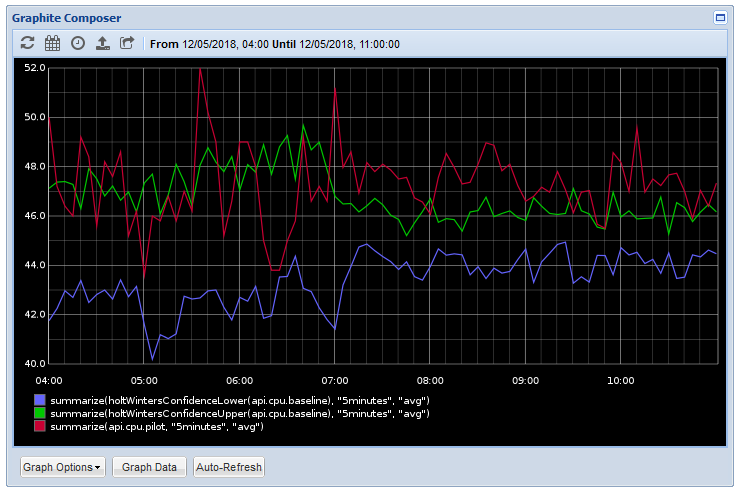
Task: Open the Graph Options dropdown menu
Action: pyautogui.click(x=63, y=467)
